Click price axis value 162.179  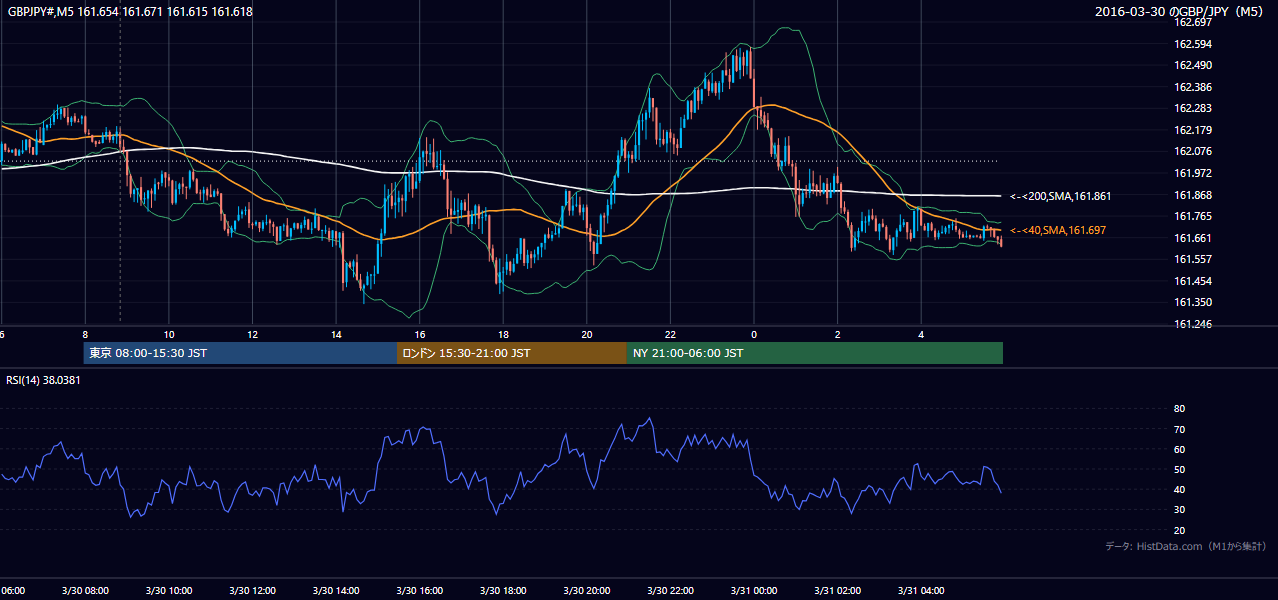(x=1192, y=130)
